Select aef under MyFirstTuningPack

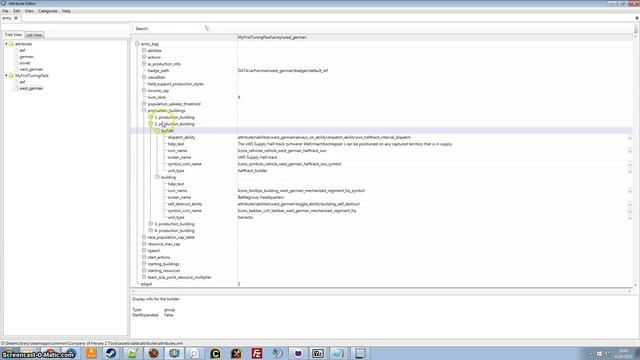(x=22, y=82)
